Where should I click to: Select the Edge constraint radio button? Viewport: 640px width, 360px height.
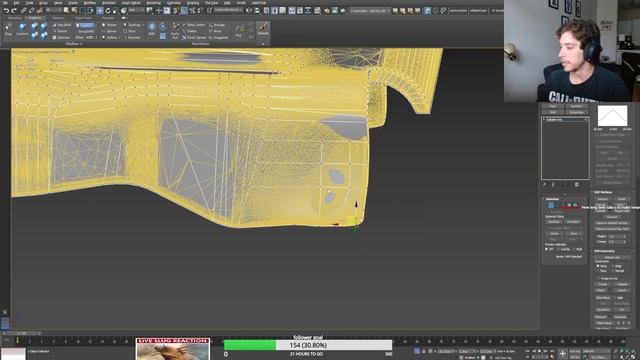(613, 266)
